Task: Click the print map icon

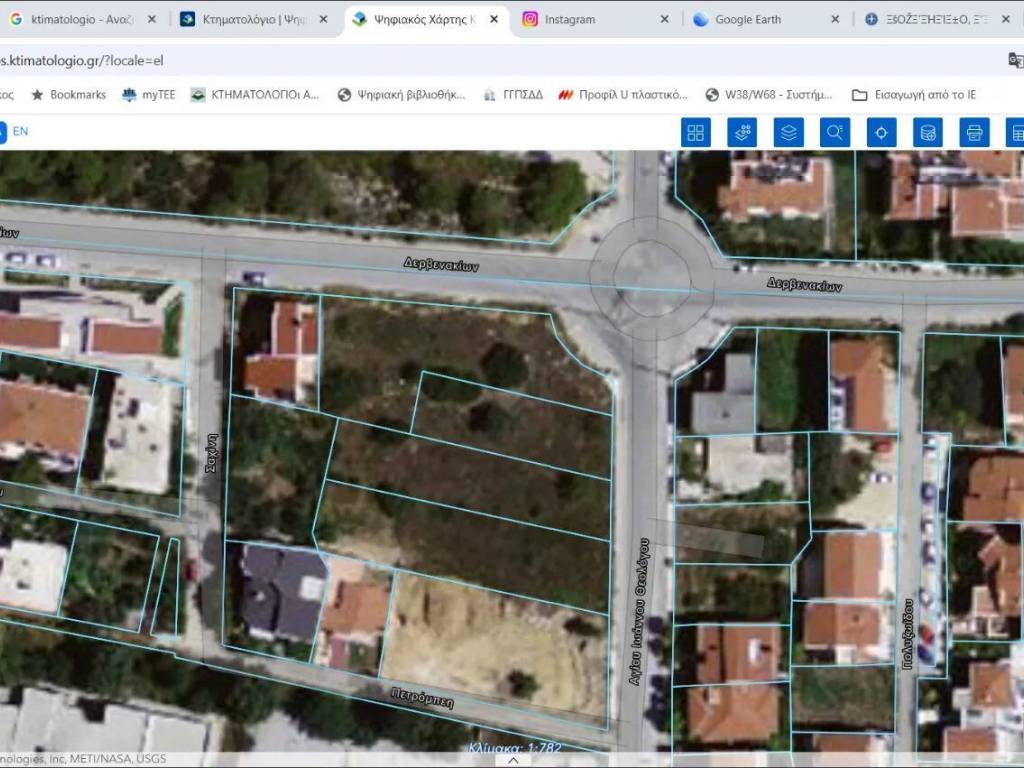Action: tap(974, 132)
